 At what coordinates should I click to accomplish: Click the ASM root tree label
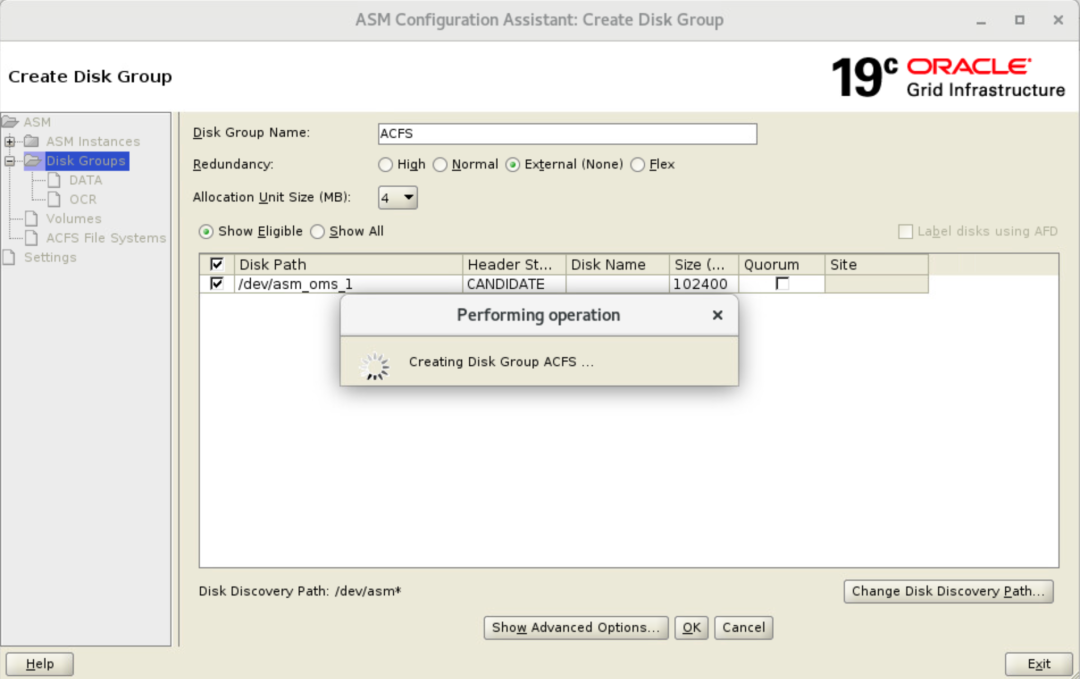click(x=37, y=122)
